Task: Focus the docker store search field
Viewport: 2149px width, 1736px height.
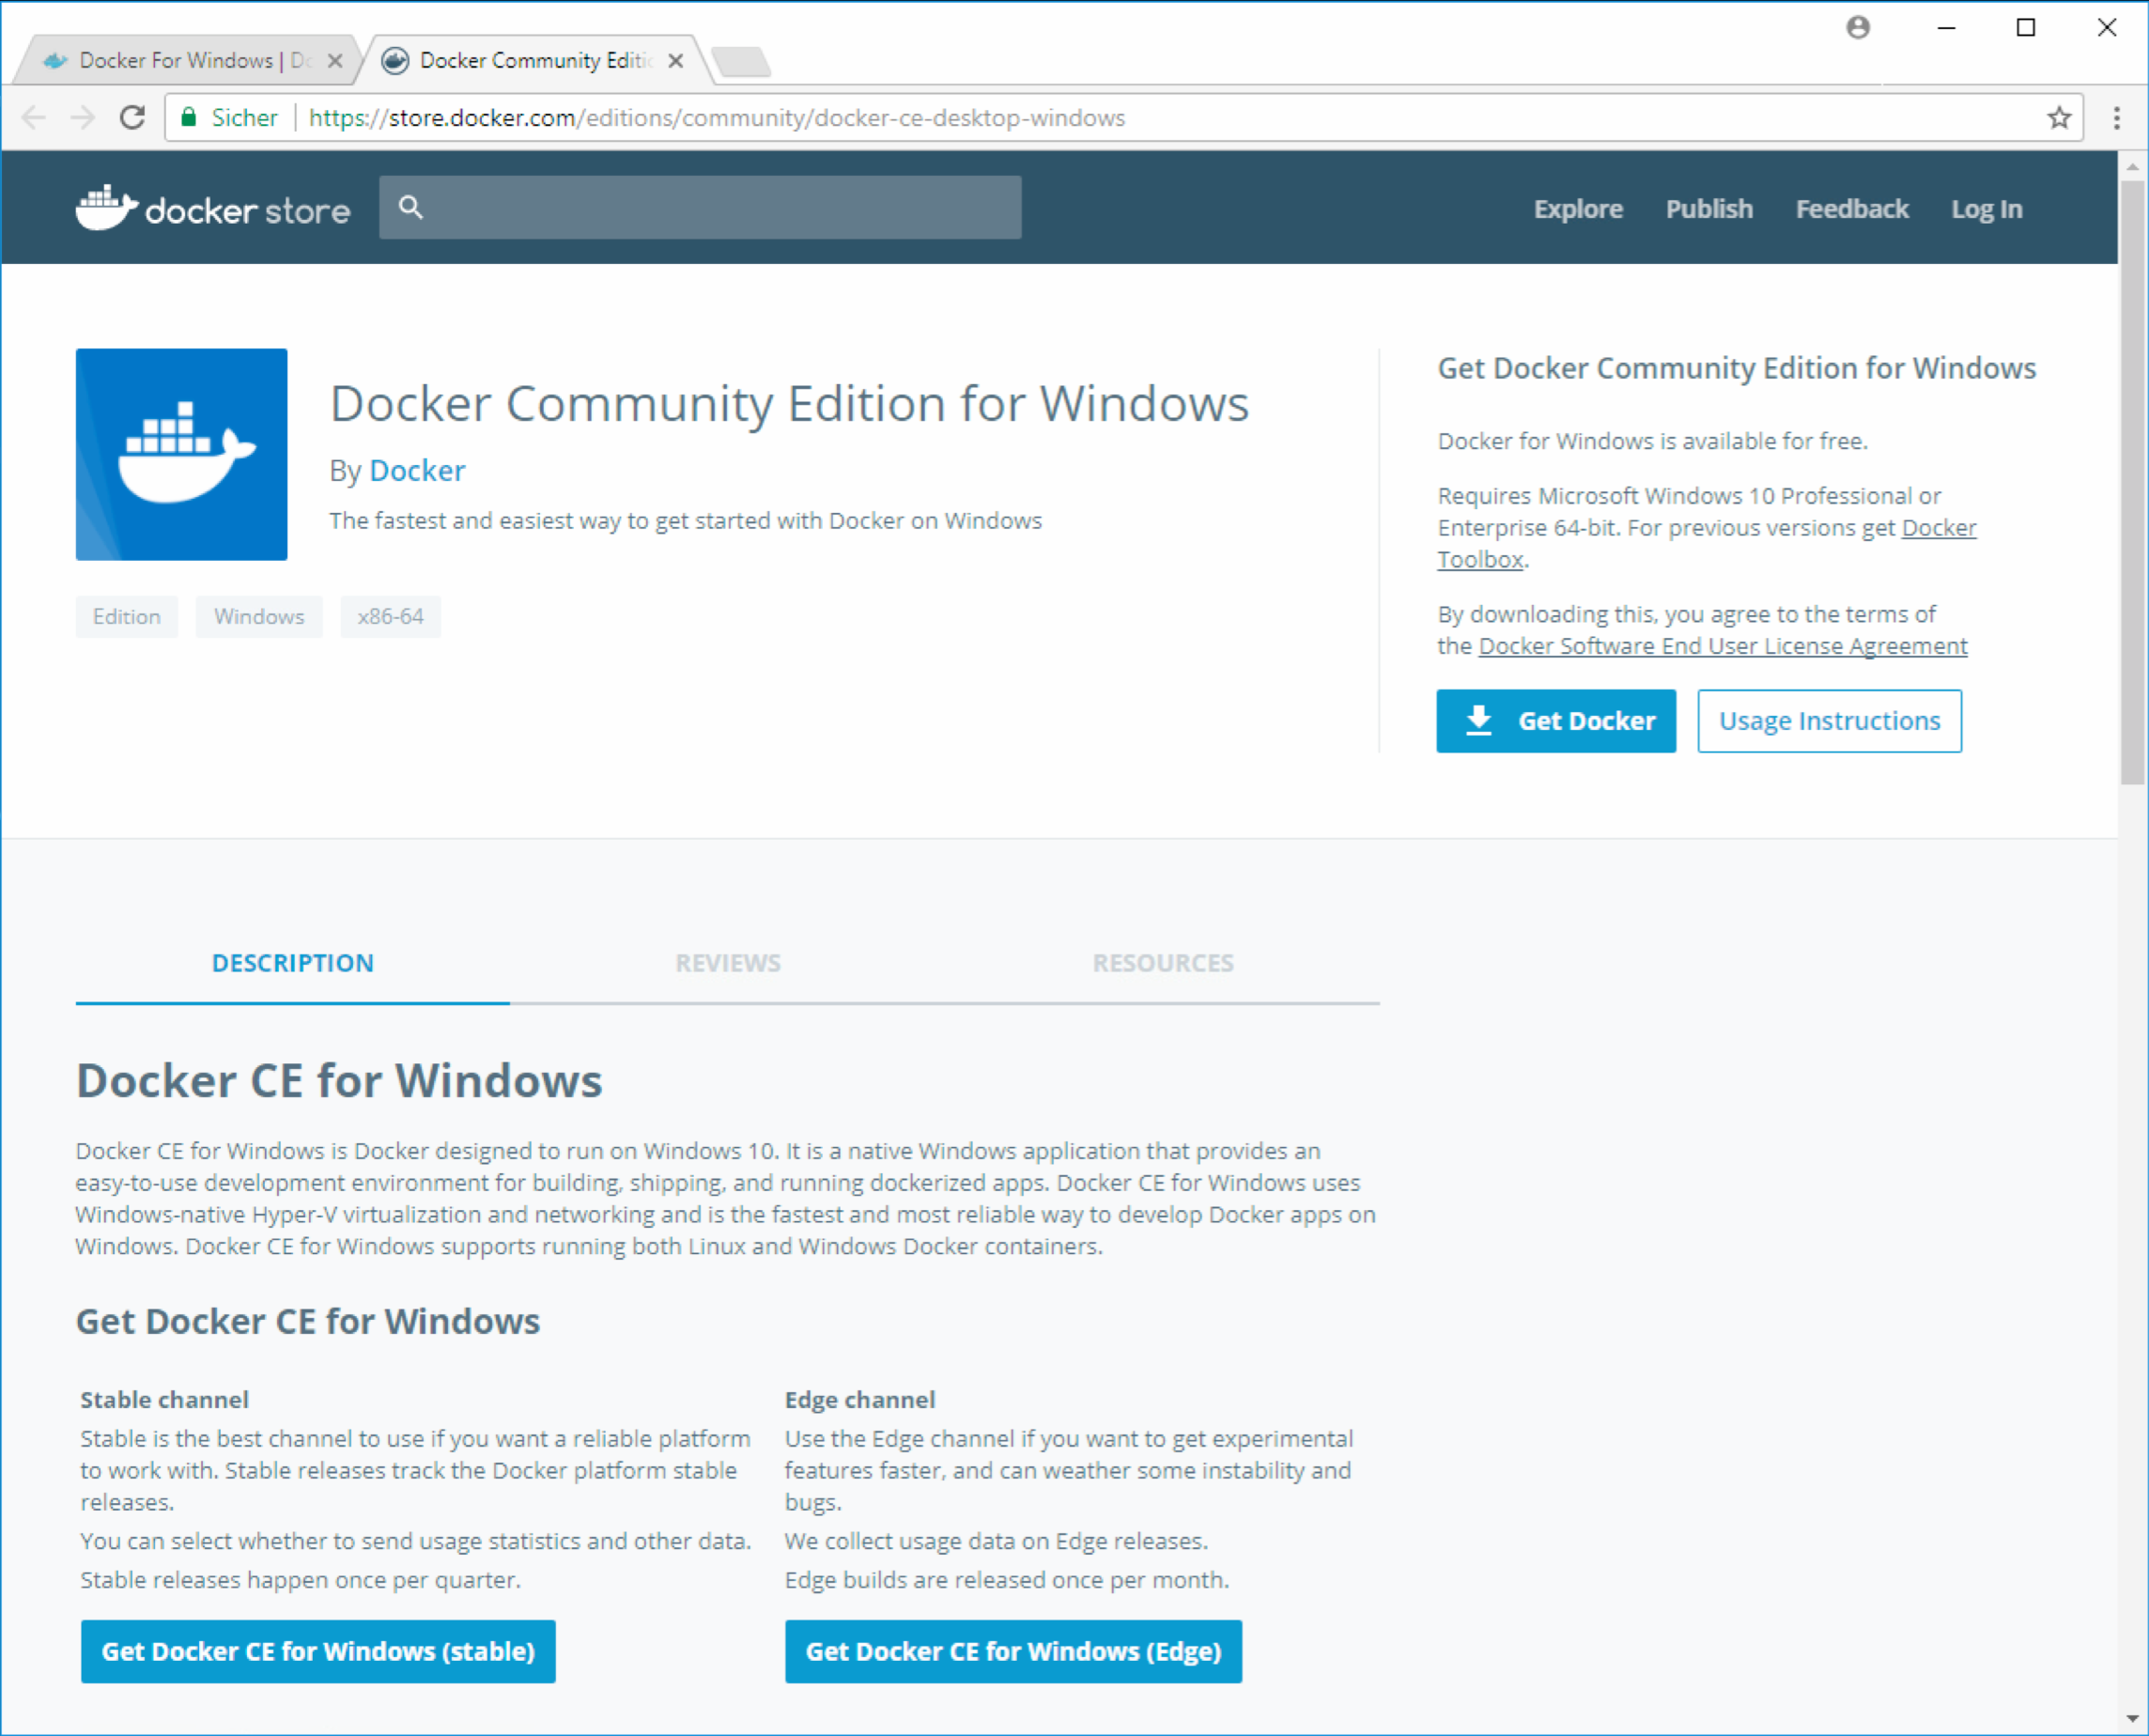Action: tap(700, 207)
